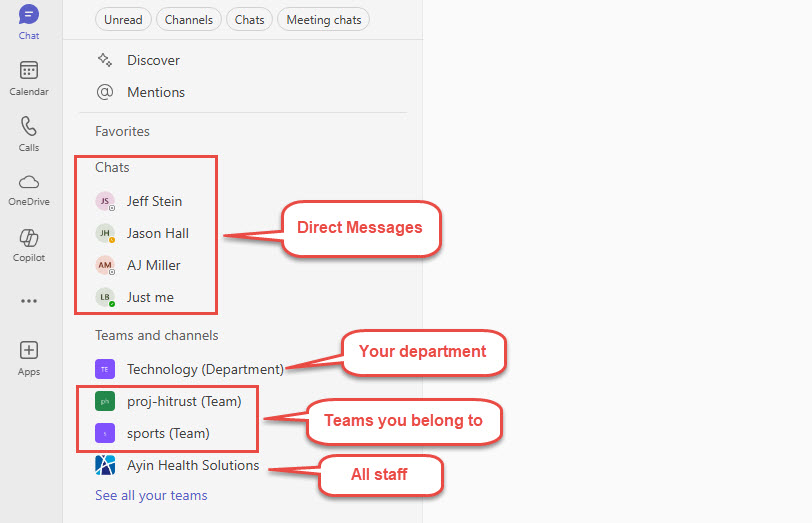The image size is (812, 523).
Task: Open chat with Jason Hall
Action: coord(157,233)
